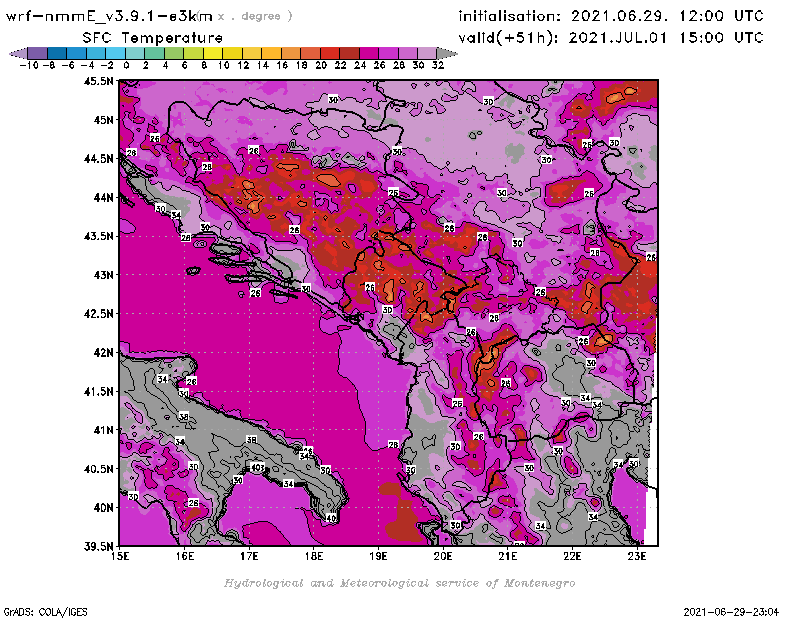Click the '22E' longitude label
The height and width of the screenshot is (618, 800).
(x=572, y=556)
